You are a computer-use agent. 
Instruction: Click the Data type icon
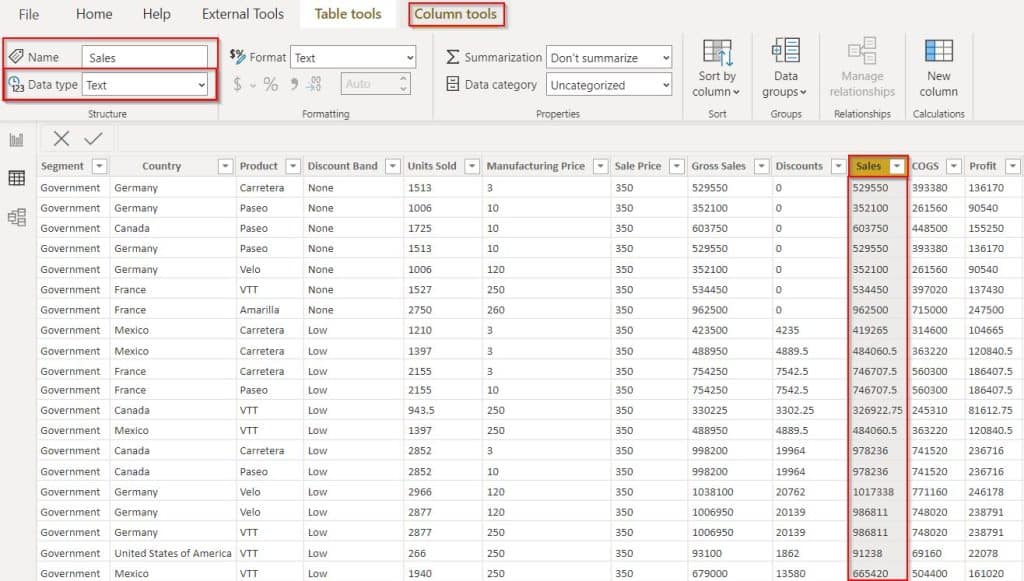16,84
